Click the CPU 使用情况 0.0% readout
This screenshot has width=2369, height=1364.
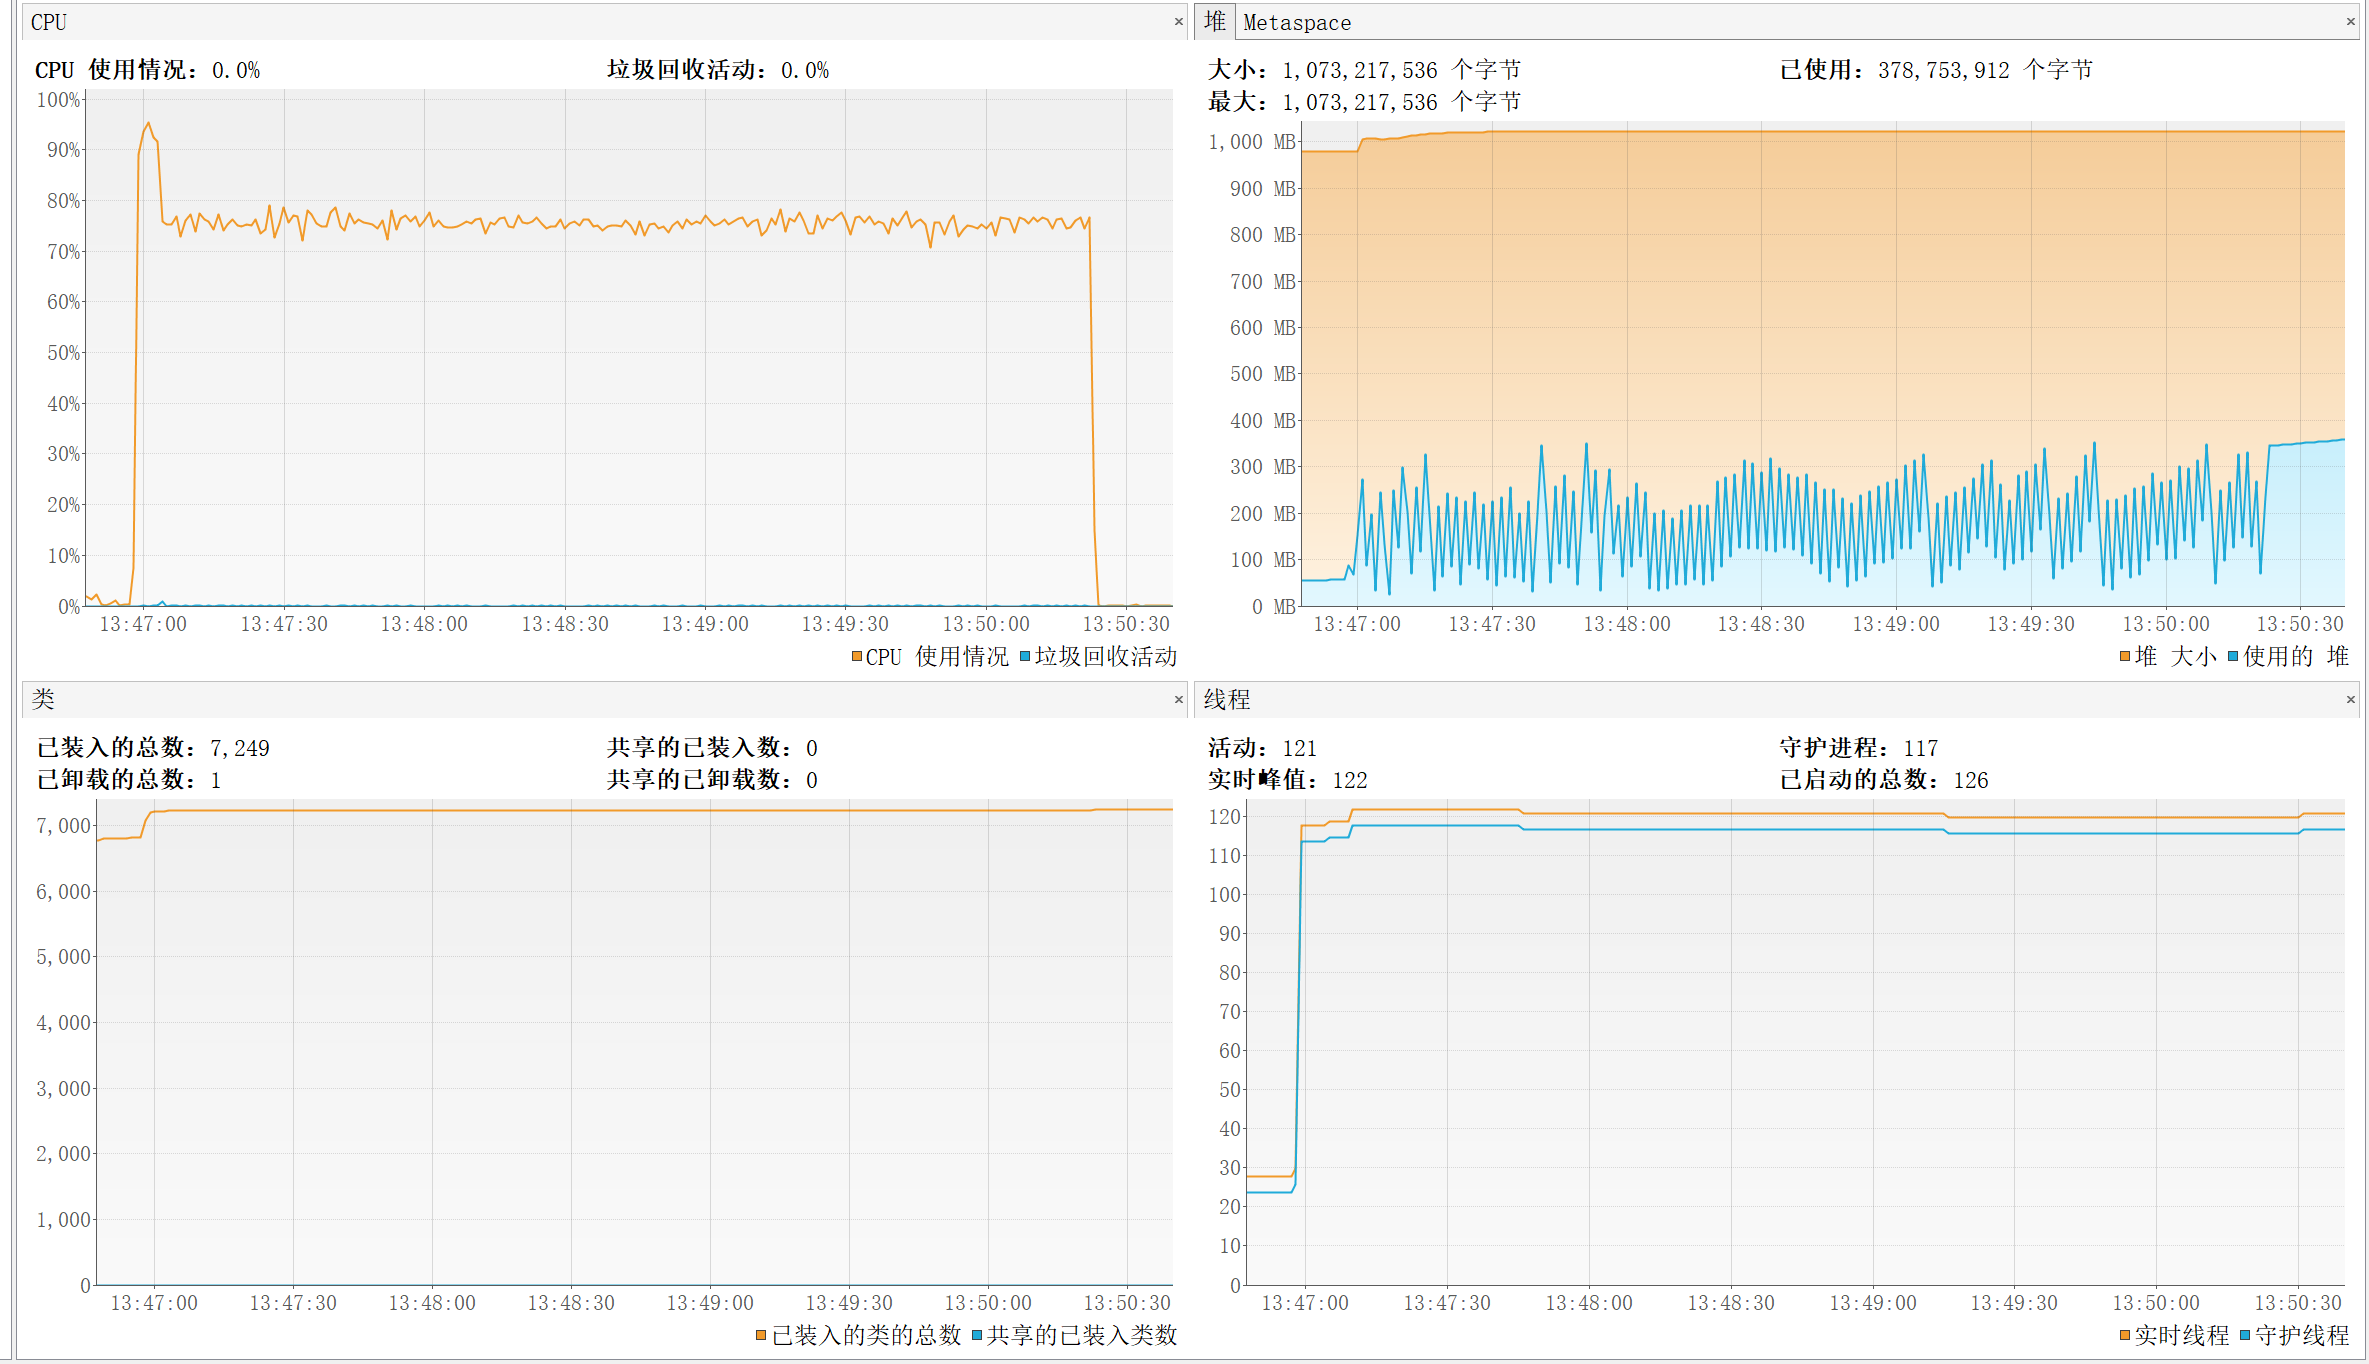[236, 70]
